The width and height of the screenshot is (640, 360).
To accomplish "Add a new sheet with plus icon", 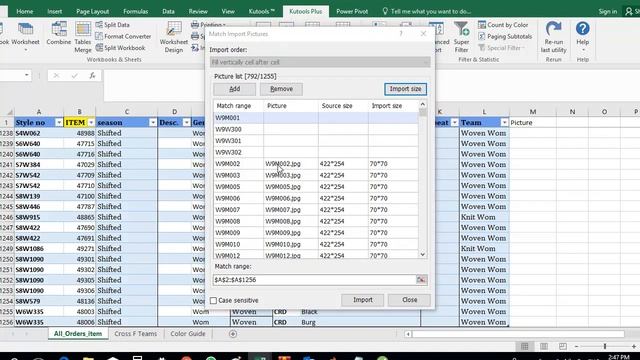I will click(233, 334).
